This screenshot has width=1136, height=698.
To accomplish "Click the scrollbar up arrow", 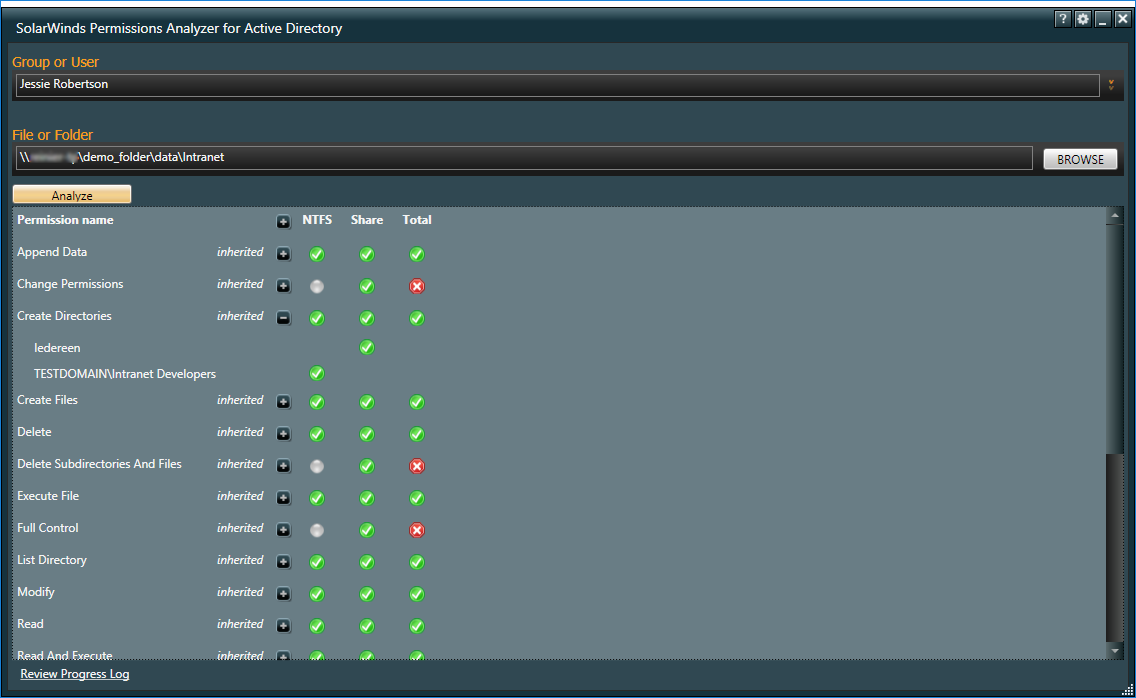I will click(1114, 216).
